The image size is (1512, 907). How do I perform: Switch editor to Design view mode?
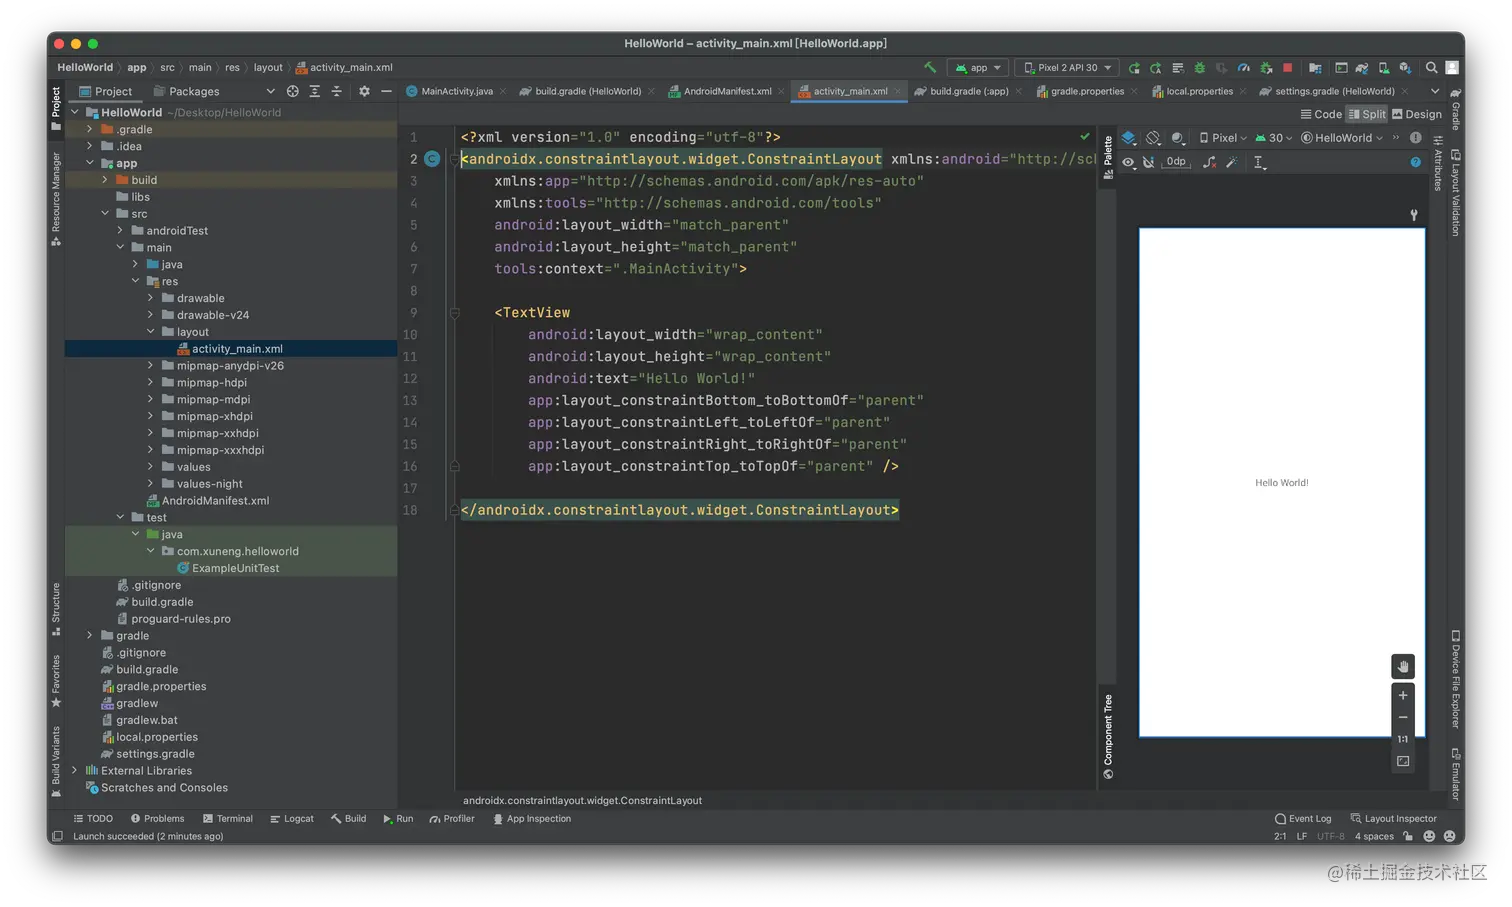pos(1416,114)
